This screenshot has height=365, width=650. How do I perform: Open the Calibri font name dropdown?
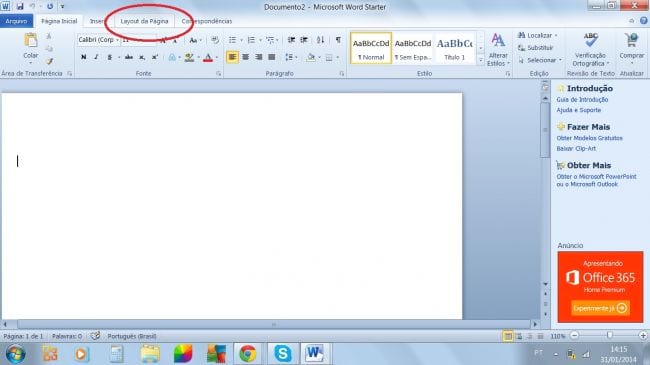117,40
